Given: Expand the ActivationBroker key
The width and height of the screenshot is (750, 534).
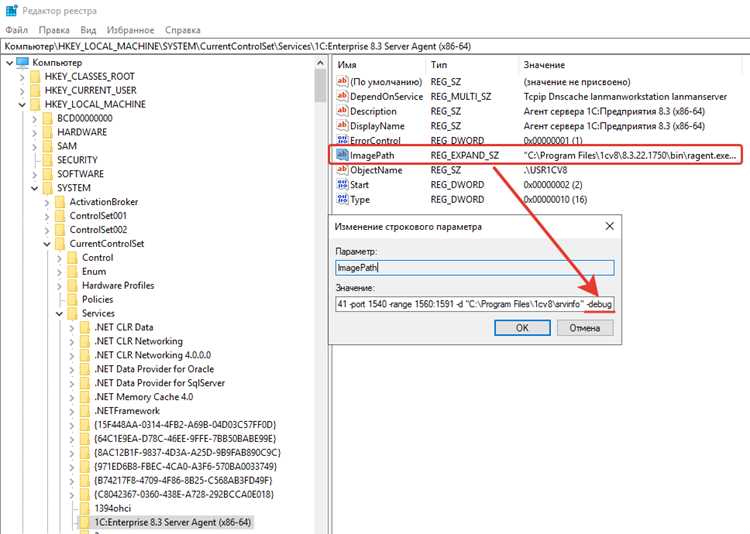Looking at the screenshot, I should [x=47, y=202].
